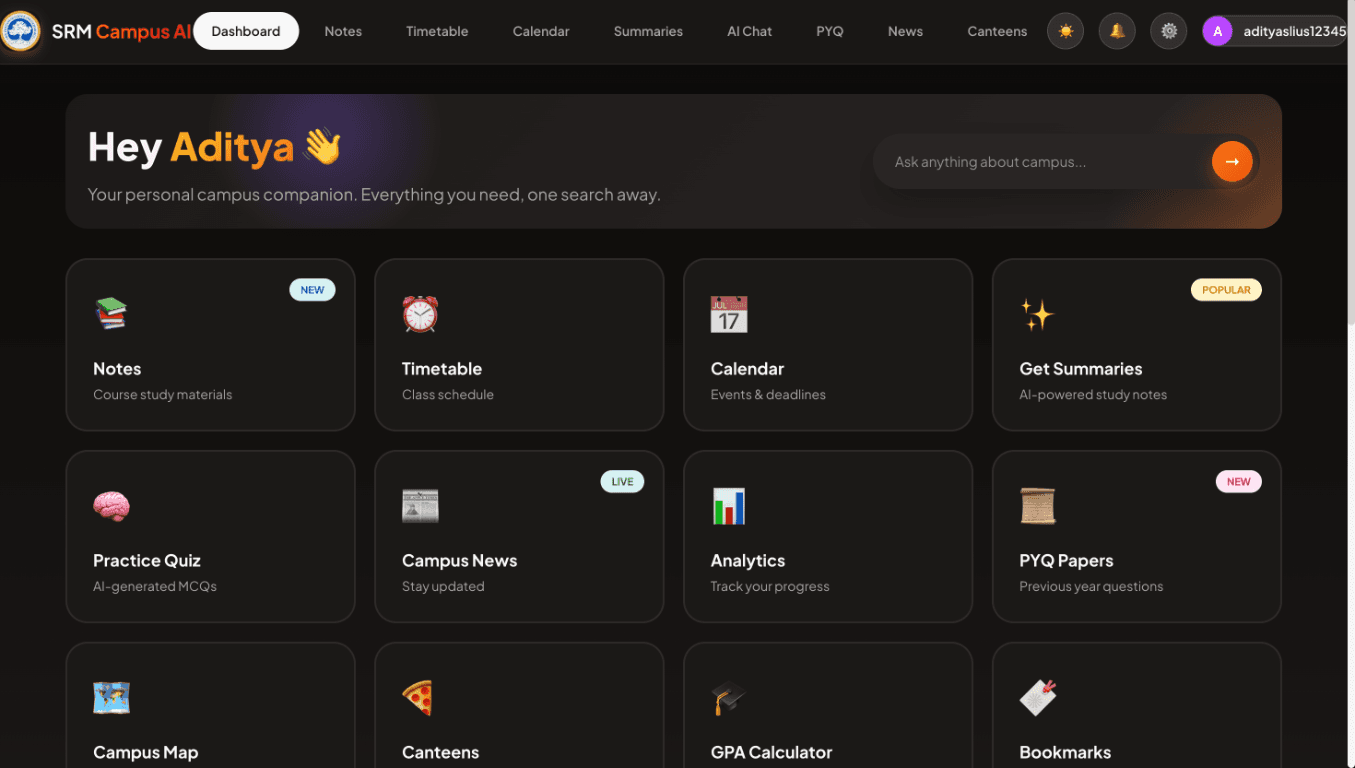Click the 'Events & deadlines' subtitle

768,395
